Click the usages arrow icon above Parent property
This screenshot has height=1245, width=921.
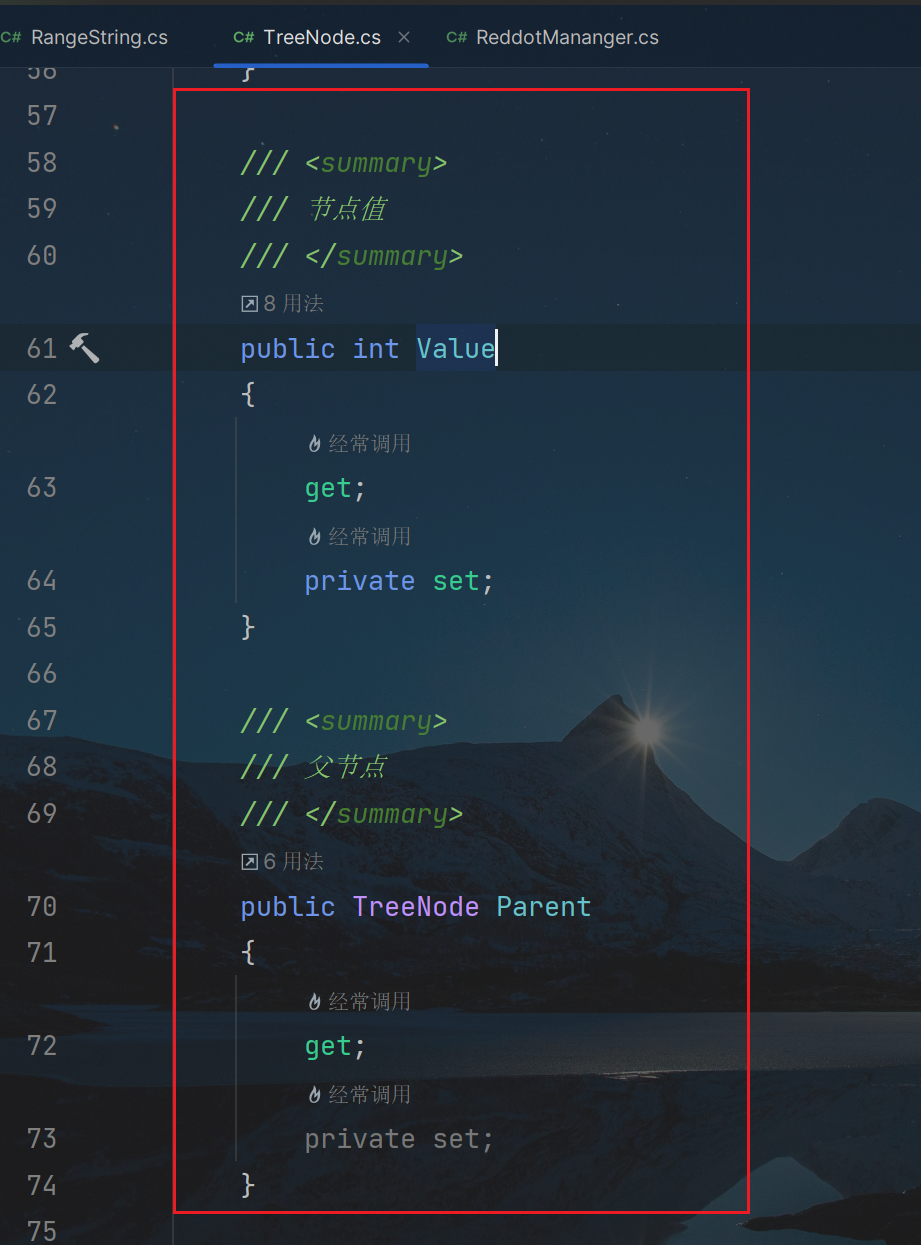pyautogui.click(x=250, y=861)
